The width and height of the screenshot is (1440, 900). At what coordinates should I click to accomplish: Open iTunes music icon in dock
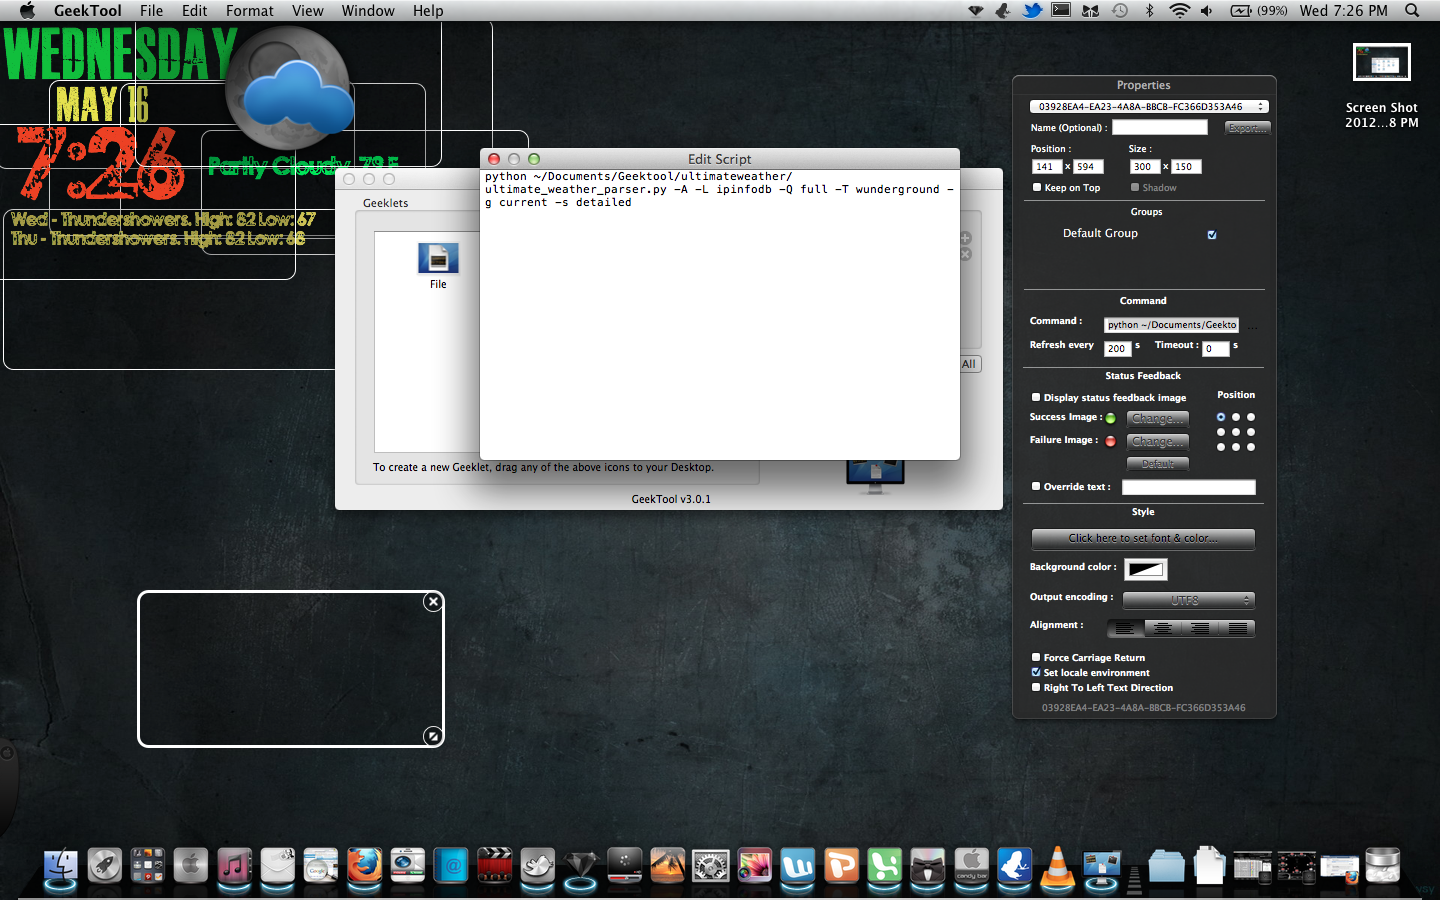(235, 866)
